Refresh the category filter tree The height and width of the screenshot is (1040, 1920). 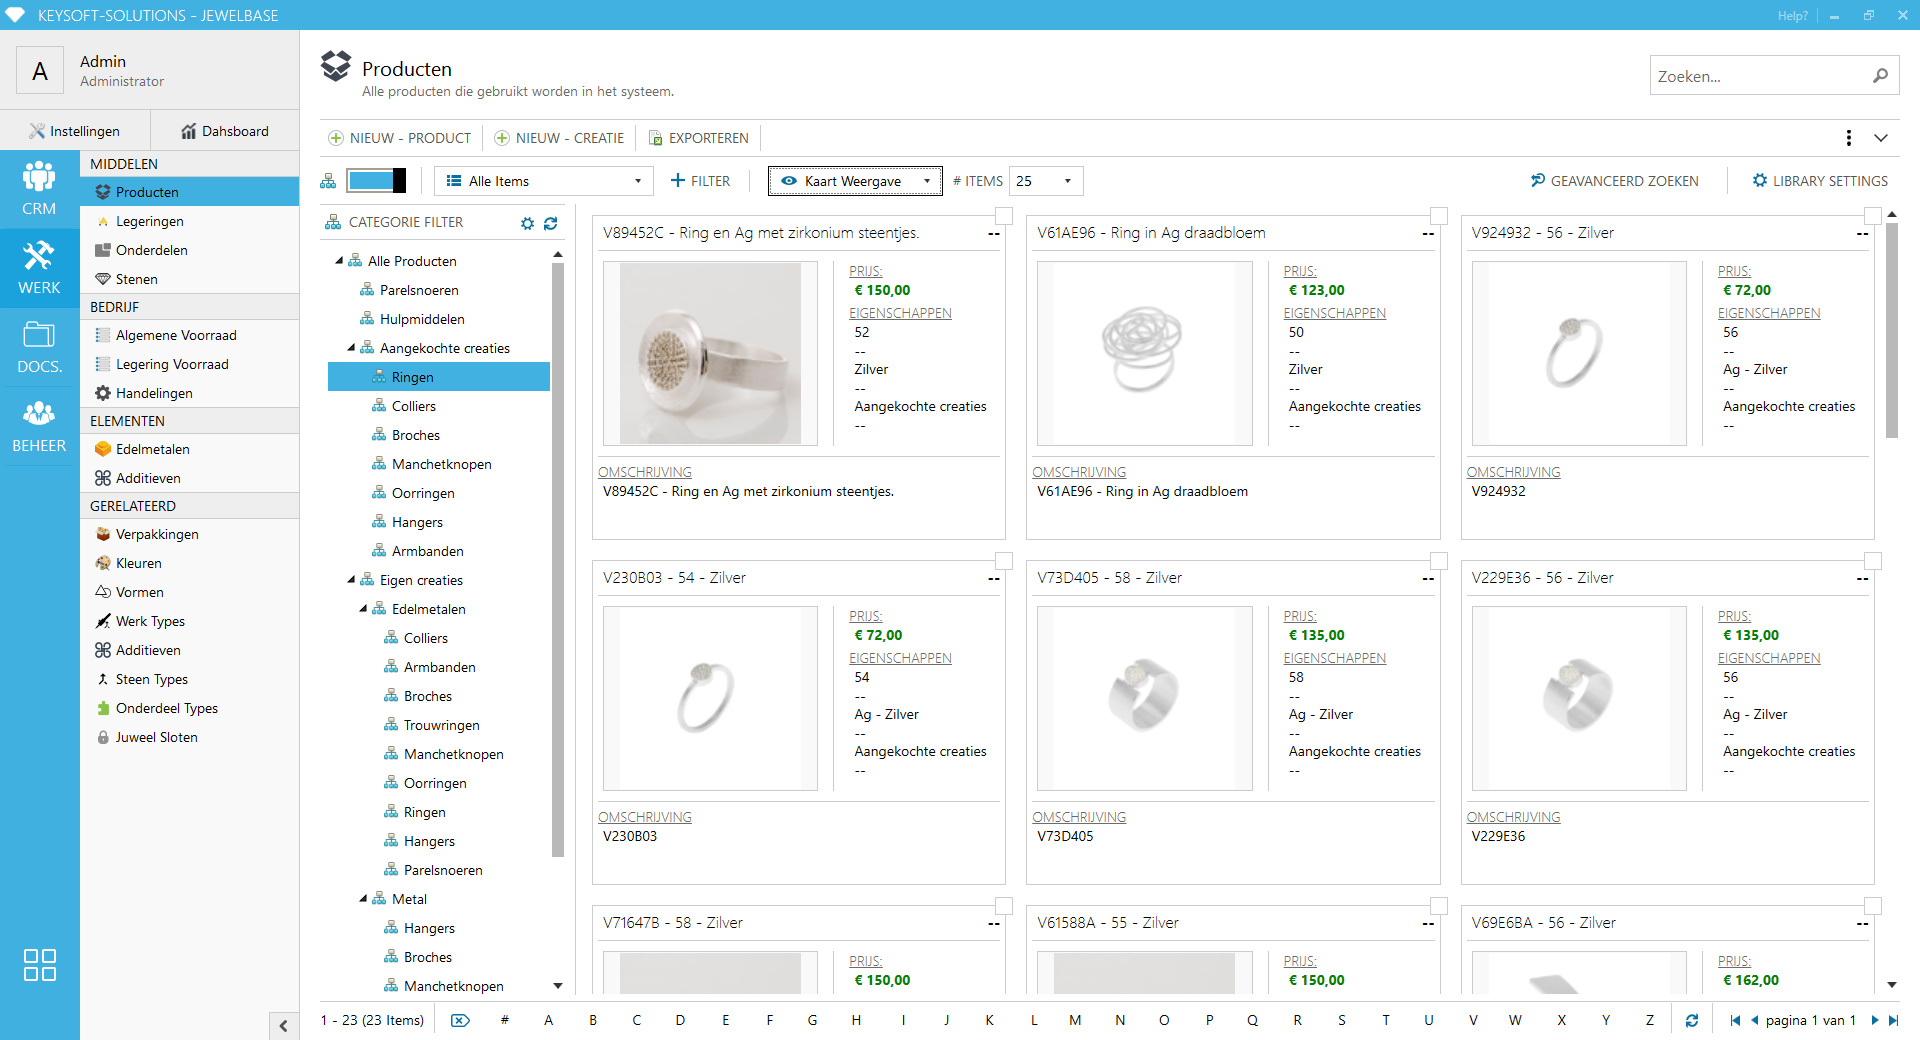(551, 223)
